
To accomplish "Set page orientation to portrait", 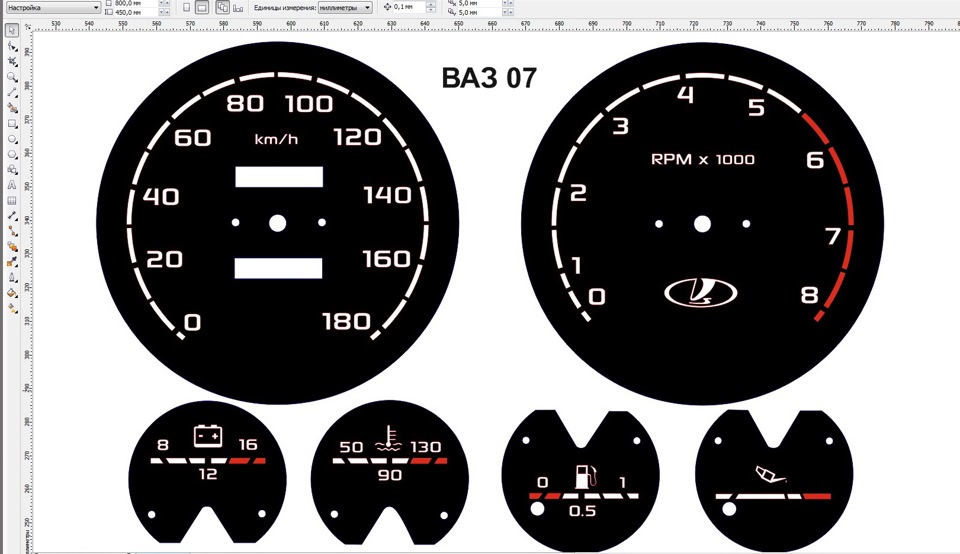I will [x=187, y=7].
